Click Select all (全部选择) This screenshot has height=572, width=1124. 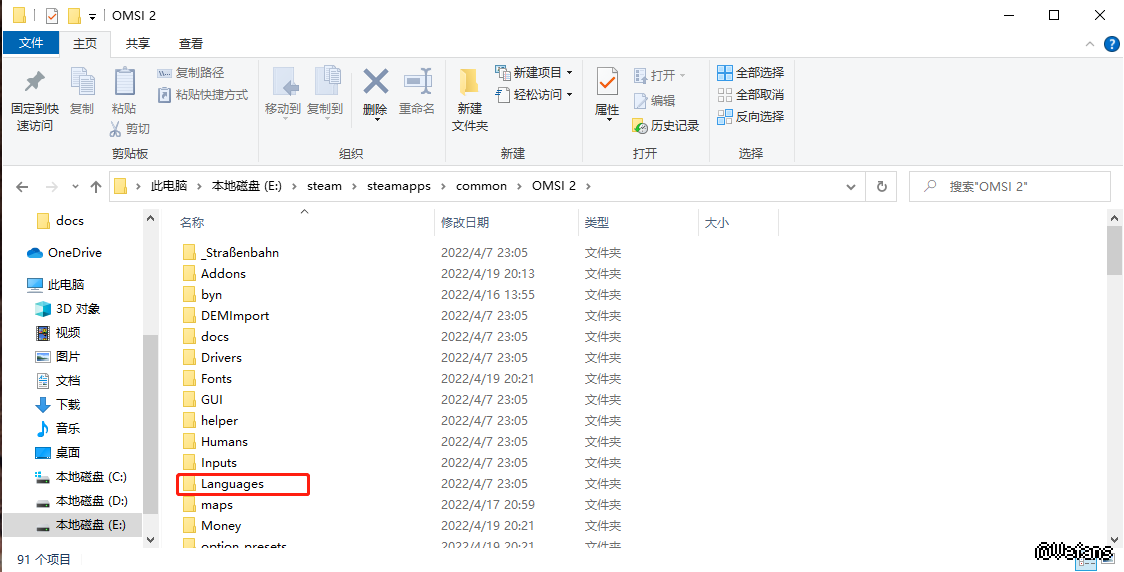tap(751, 73)
